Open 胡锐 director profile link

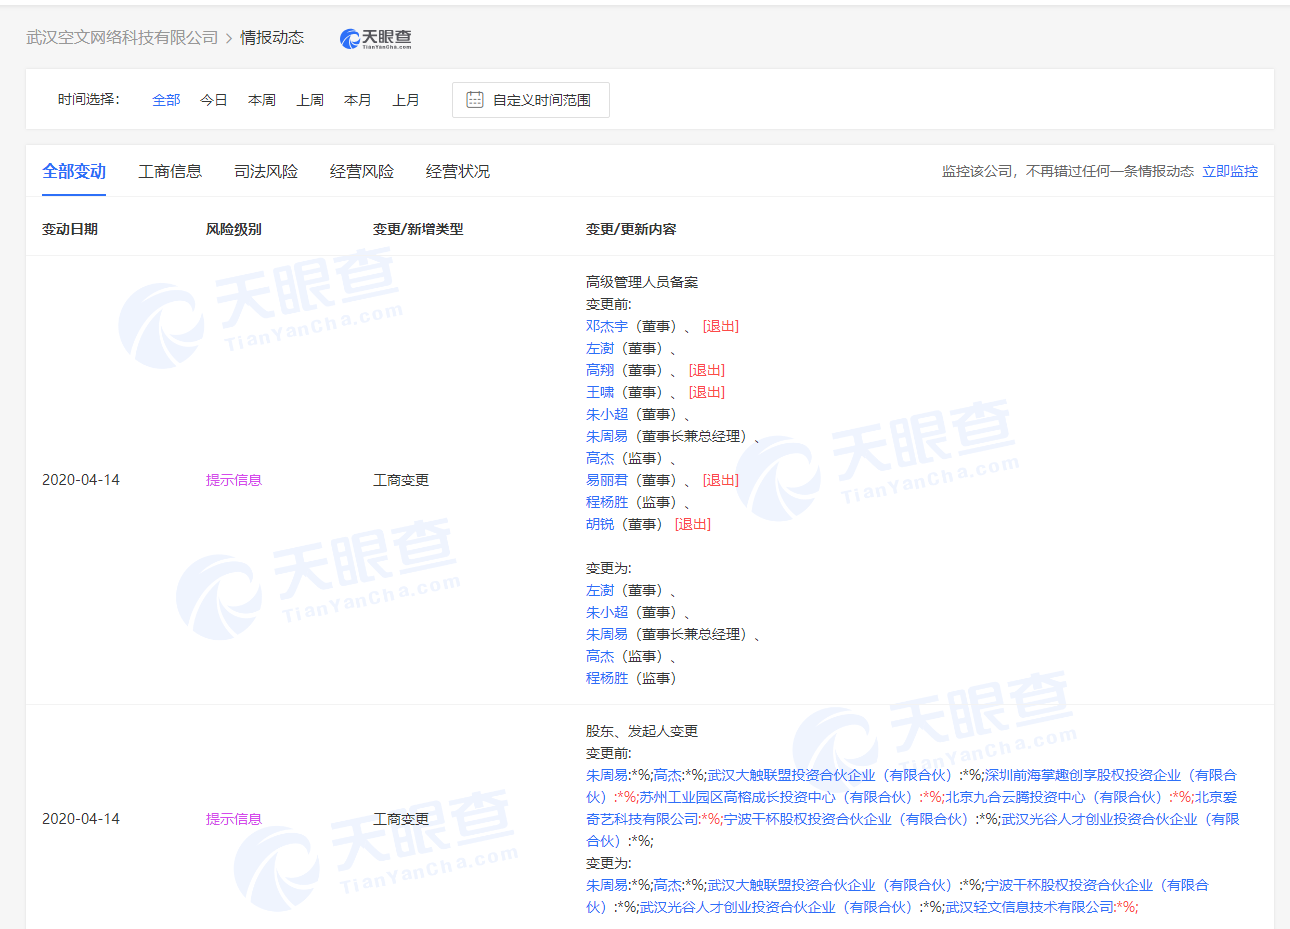click(x=600, y=524)
